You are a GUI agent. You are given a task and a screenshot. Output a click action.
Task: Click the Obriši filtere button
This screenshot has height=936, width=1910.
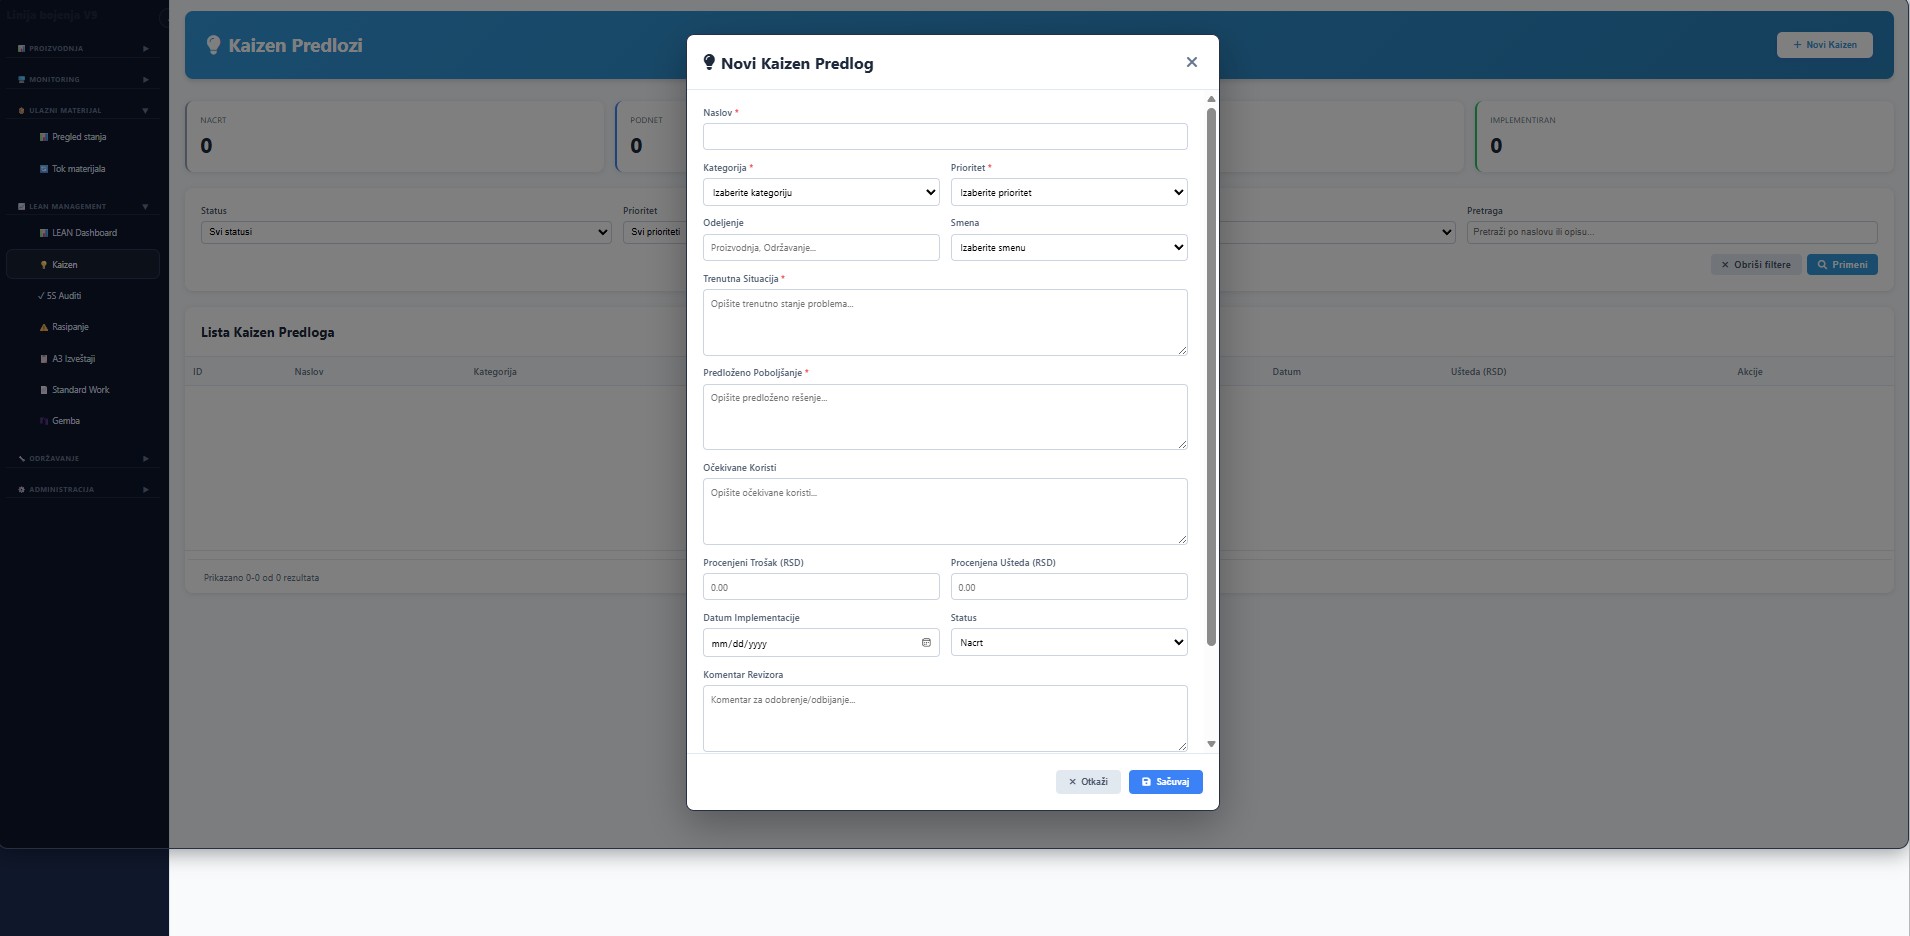1755,265
